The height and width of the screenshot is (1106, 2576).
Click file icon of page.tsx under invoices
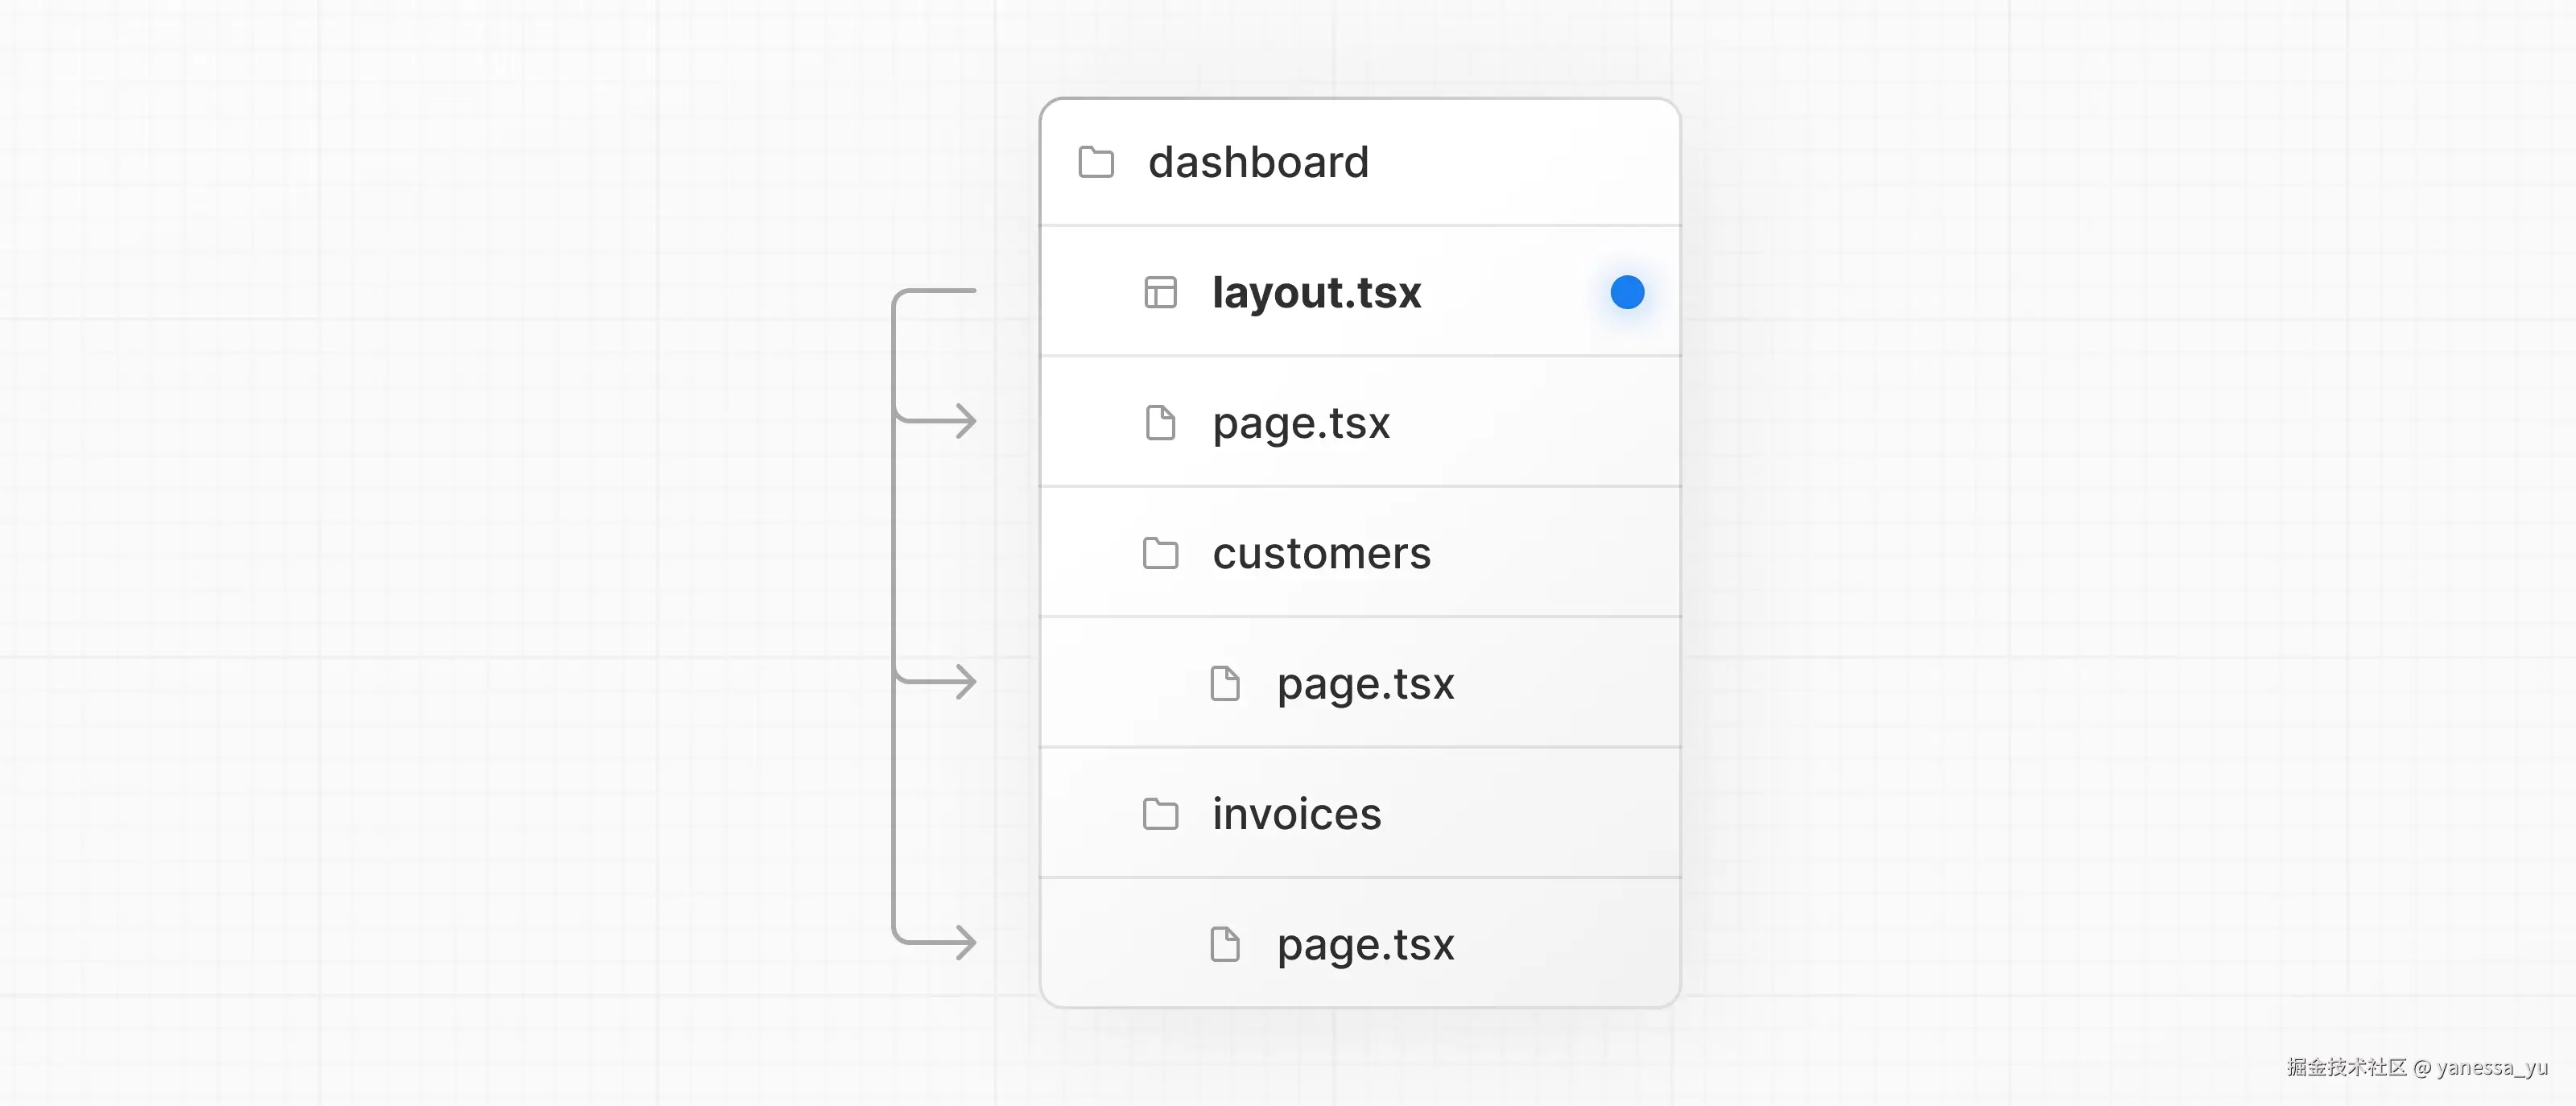1224,944
